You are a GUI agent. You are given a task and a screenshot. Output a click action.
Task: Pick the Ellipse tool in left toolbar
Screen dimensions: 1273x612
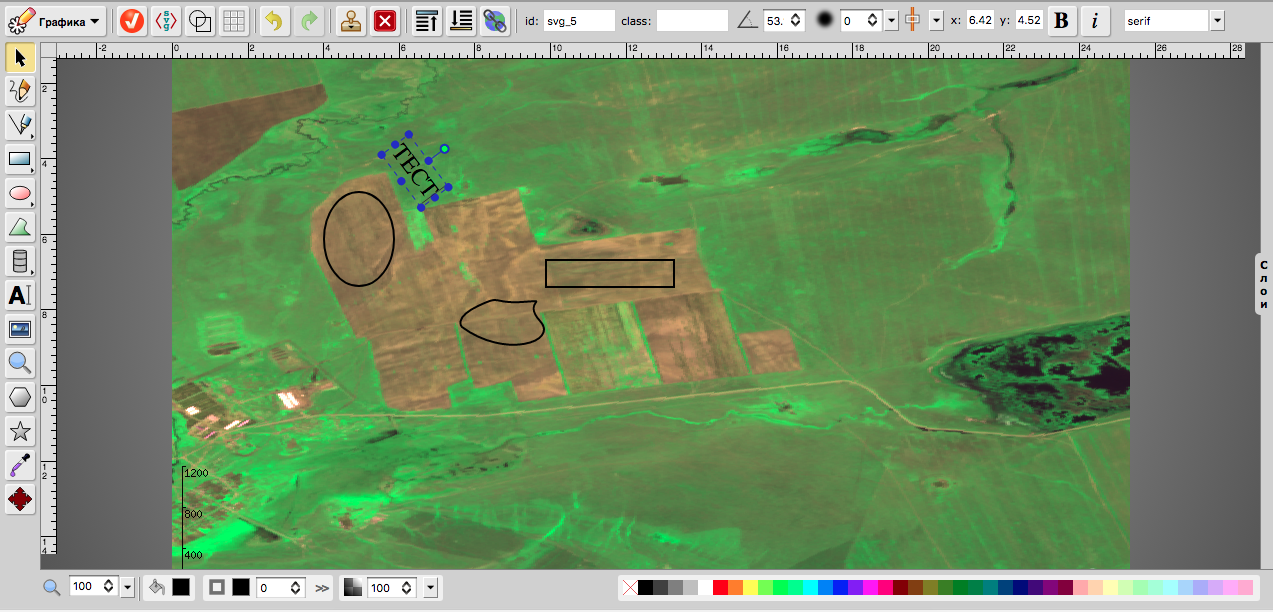pos(20,193)
